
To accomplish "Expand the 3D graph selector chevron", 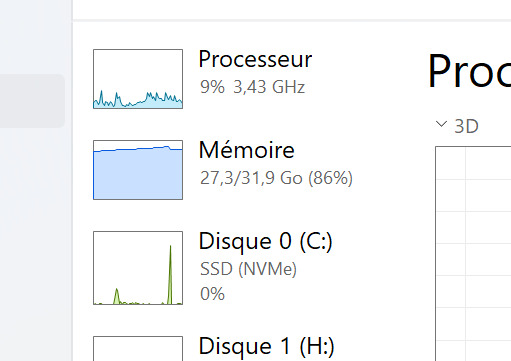I will [441, 124].
